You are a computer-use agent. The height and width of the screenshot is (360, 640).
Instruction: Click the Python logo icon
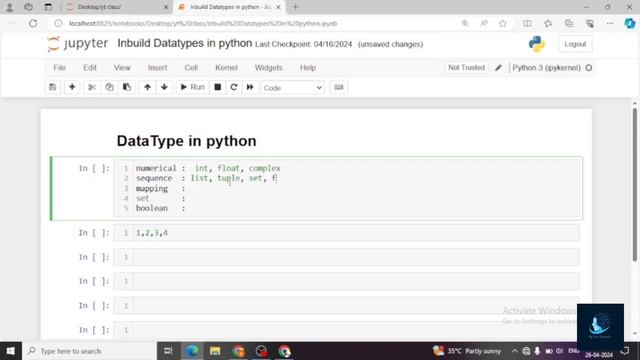click(x=536, y=44)
